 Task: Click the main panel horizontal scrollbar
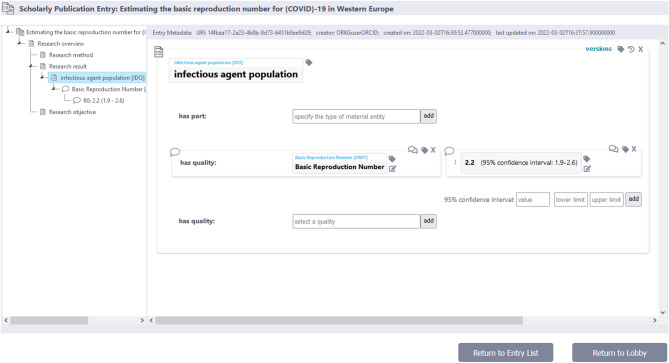339,320
